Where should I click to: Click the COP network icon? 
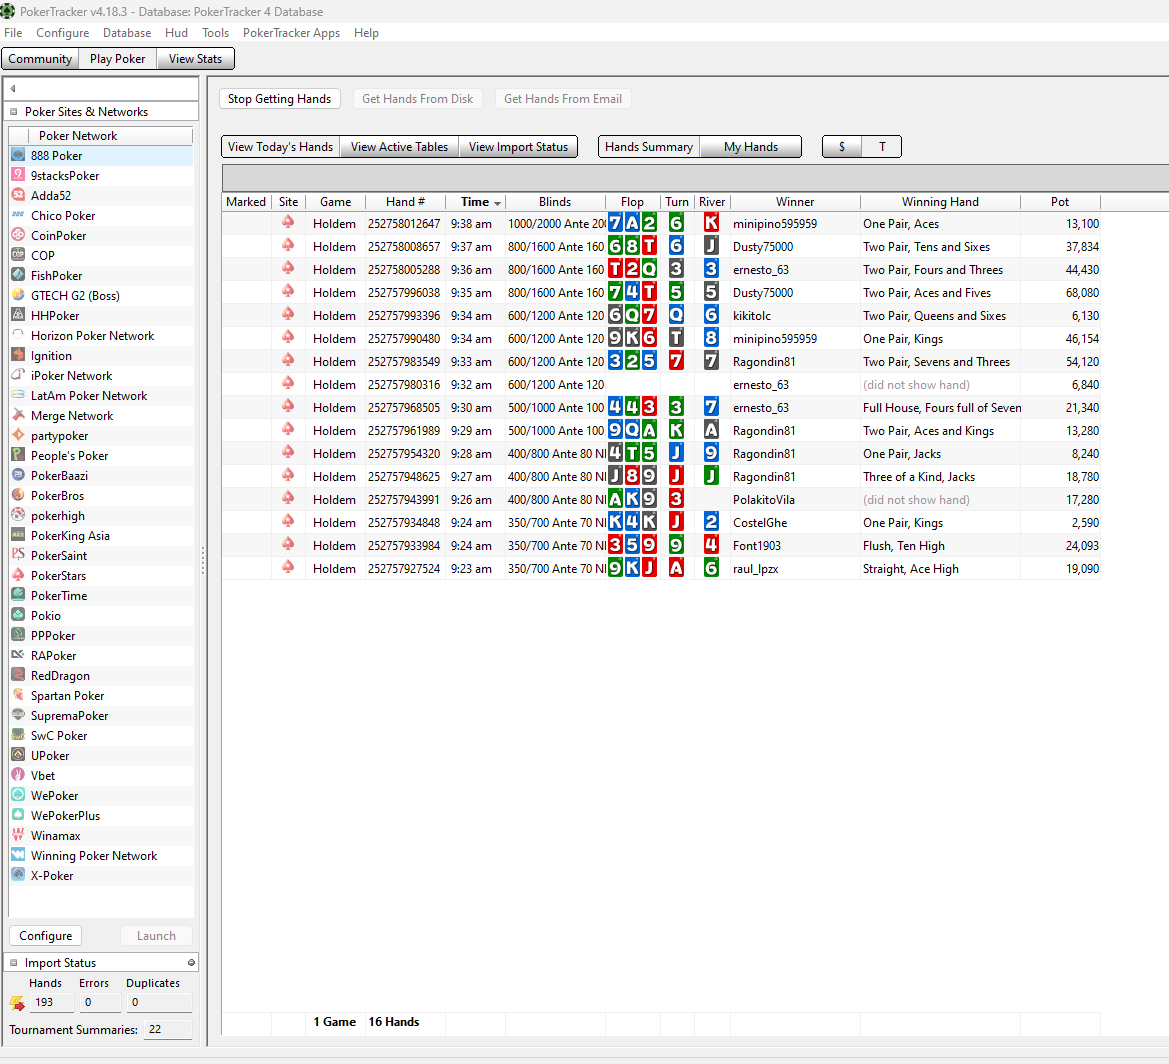pos(19,255)
